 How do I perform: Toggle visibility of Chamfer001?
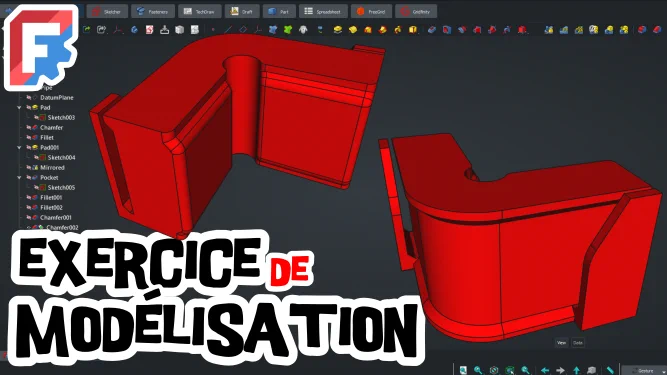pyautogui.click(x=29, y=218)
